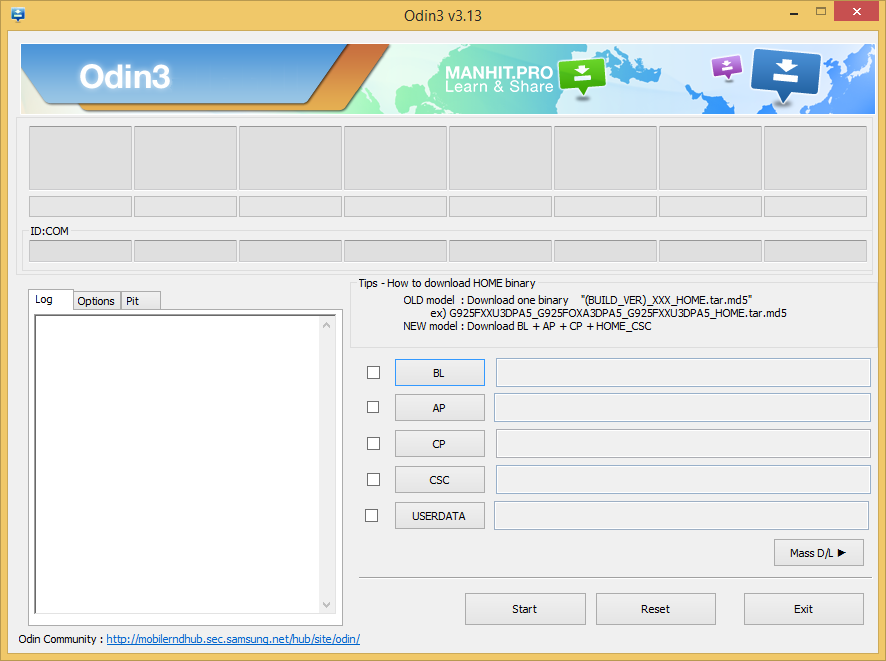886x661 pixels.
Task: Start the flashing process
Action: pyautogui.click(x=525, y=609)
